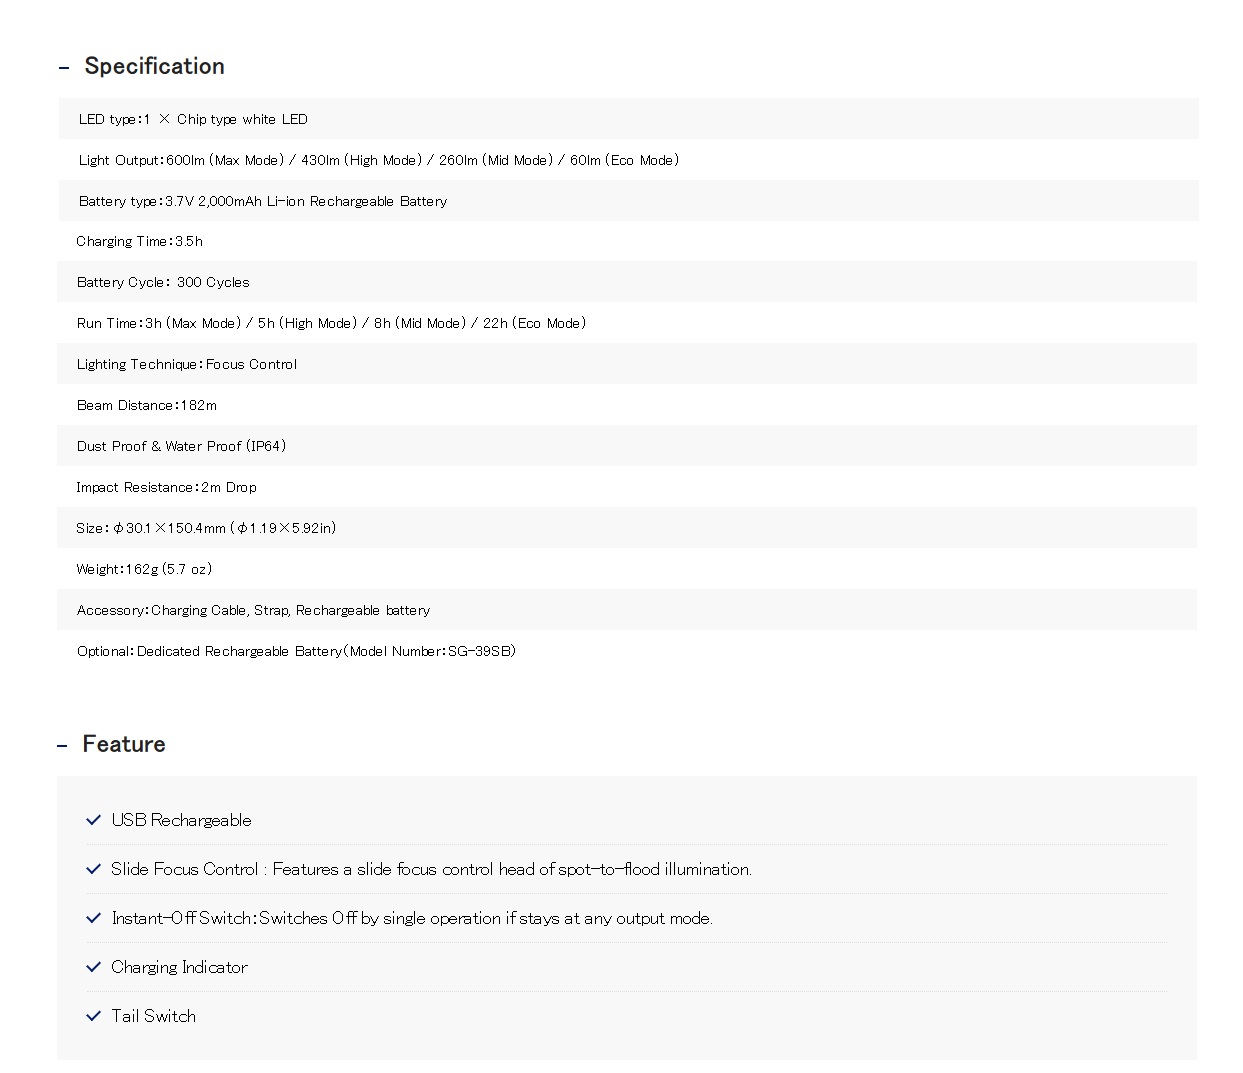This screenshot has height=1073, width=1243.
Task: Click the Battery type specification row
Action: coord(628,201)
